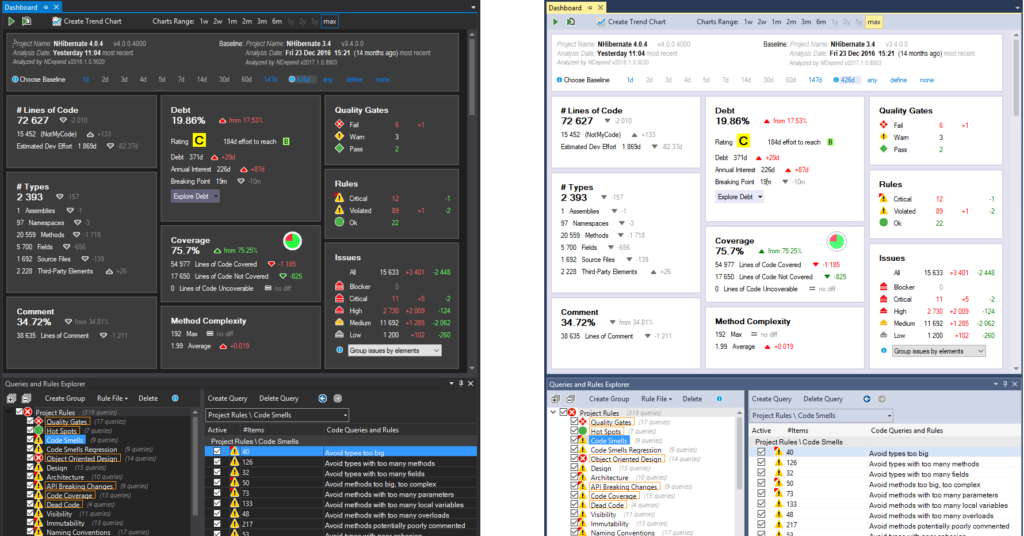The width and height of the screenshot is (1024, 536).
Task: Click yellow C debt rating badge in light dashboard
Action: 743,142
